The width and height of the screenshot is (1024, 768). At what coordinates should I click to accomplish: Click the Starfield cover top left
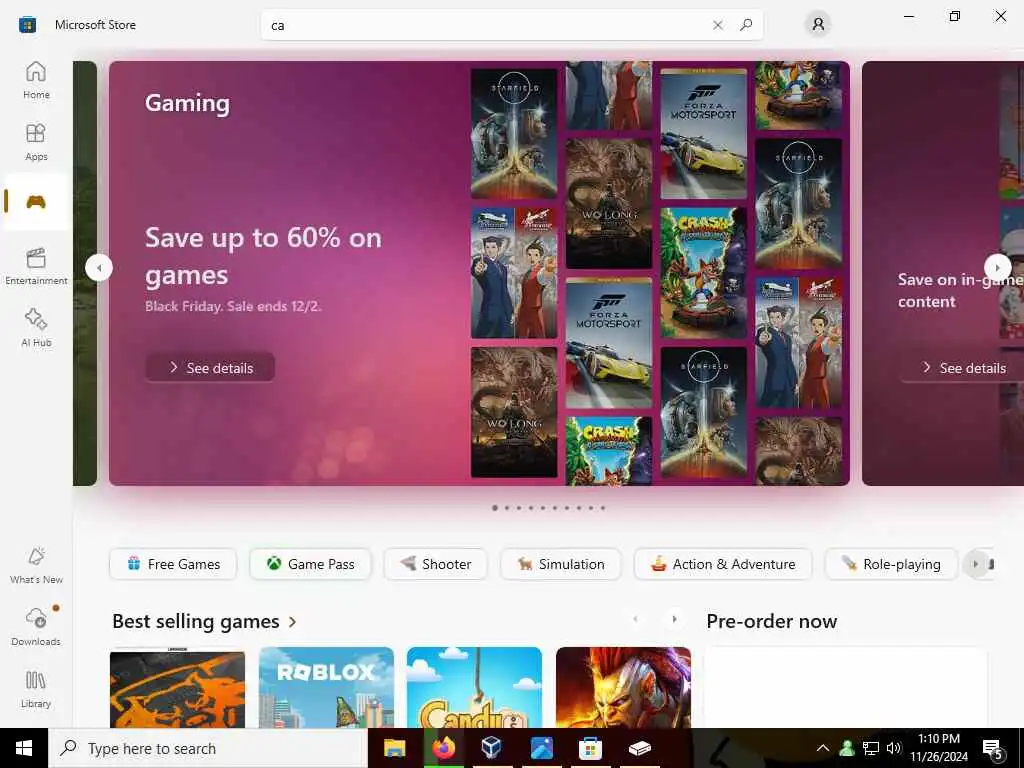[x=514, y=133]
